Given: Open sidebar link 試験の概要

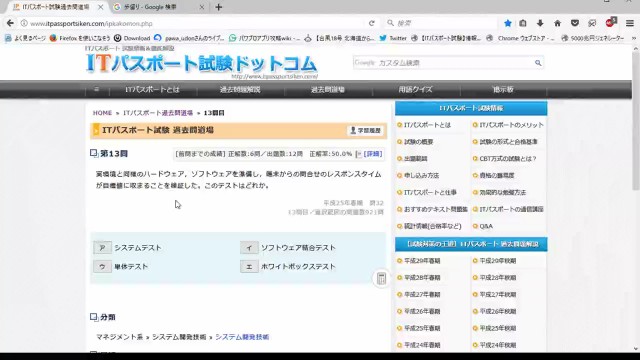Looking at the screenshot, I should tap(418, 142).
